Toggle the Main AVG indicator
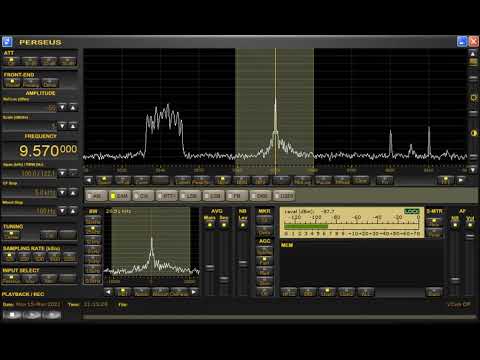This screenshot has height=360, width=480. [x=210, y=225]
